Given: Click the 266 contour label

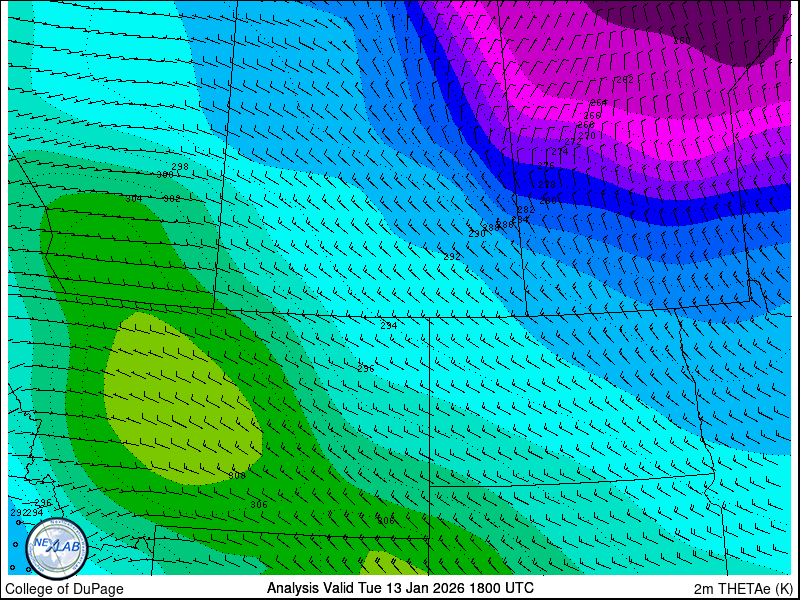Looking at the screenshot, I should click(x=592, y=116).
